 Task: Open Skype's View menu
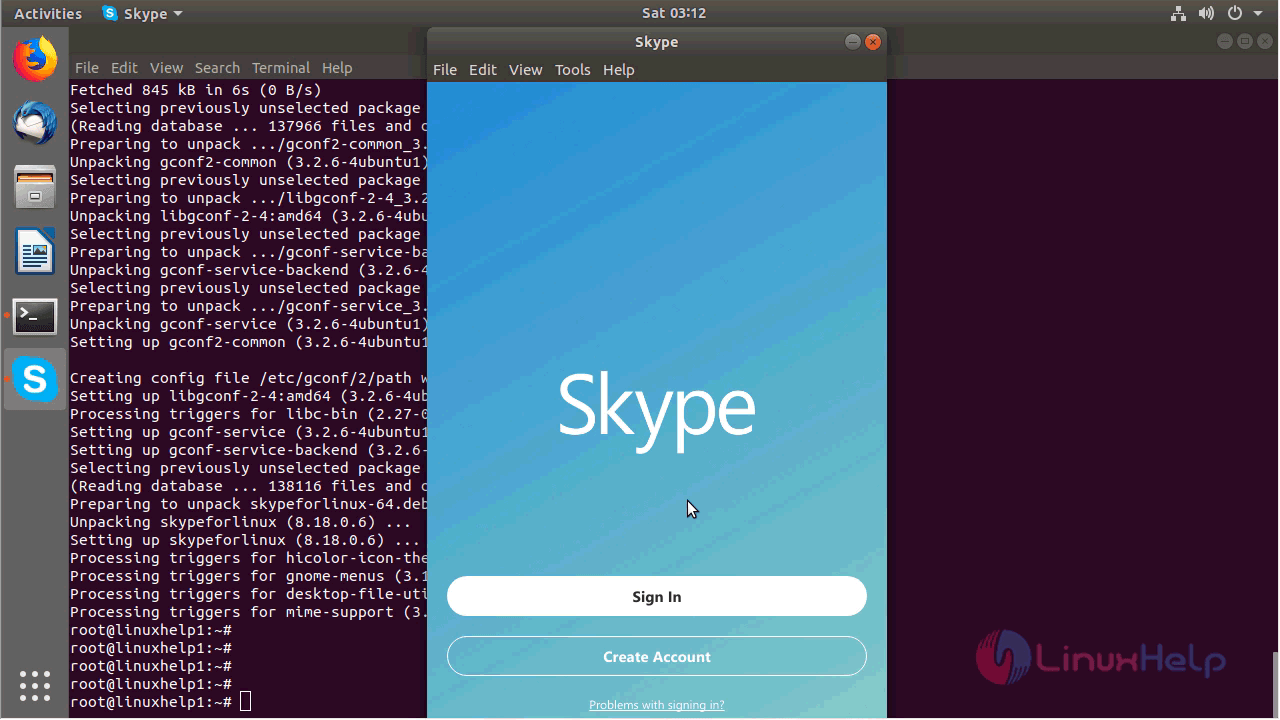coord(525,70)
